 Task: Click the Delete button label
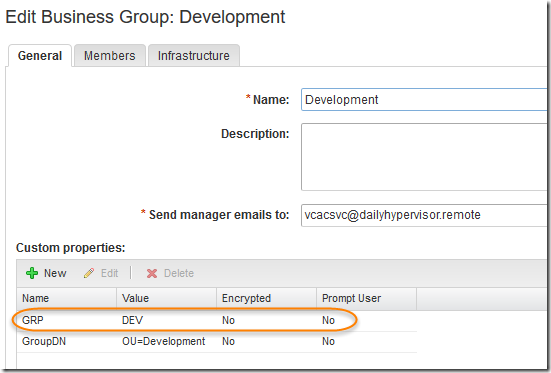tap(179, 273)
